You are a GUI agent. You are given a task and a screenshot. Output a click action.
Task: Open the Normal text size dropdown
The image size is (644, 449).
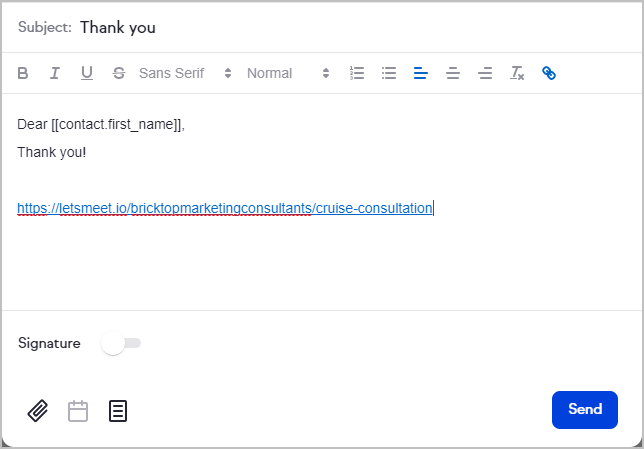coord(288,73)
